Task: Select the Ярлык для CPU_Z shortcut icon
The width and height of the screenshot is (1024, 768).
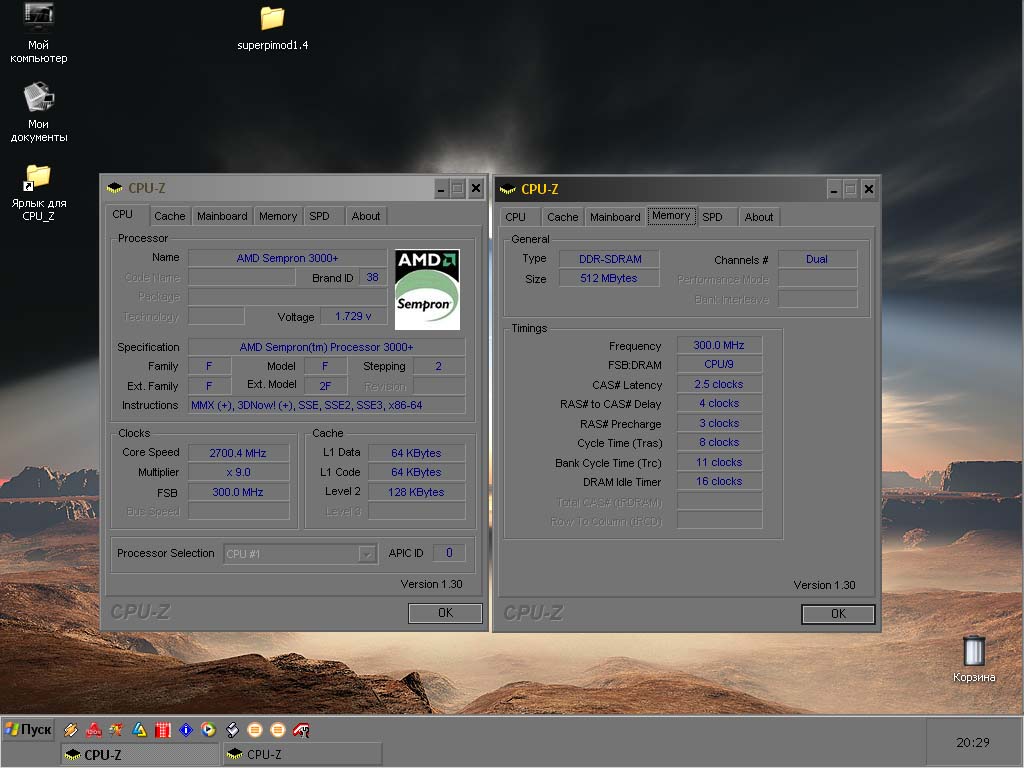Action: click(x=39, y=192)
